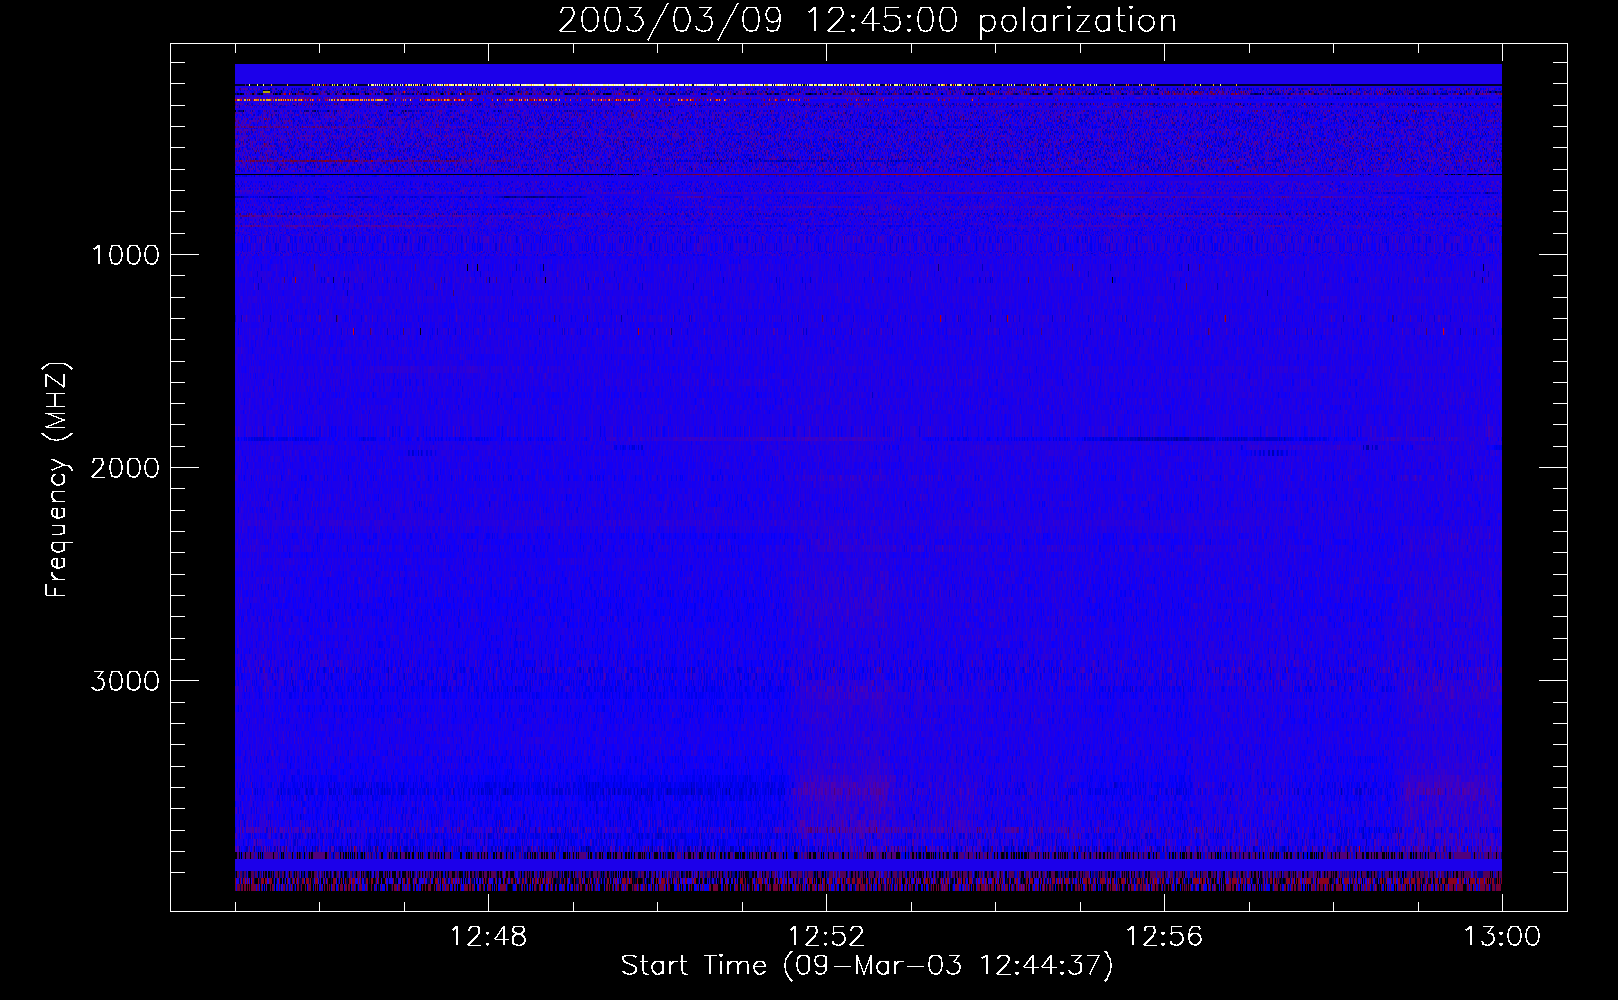1618x1000 pixels.
Task: Click the plot title "2003/03/09 12:45:00 polarization"
Action: tap(867, 21)
